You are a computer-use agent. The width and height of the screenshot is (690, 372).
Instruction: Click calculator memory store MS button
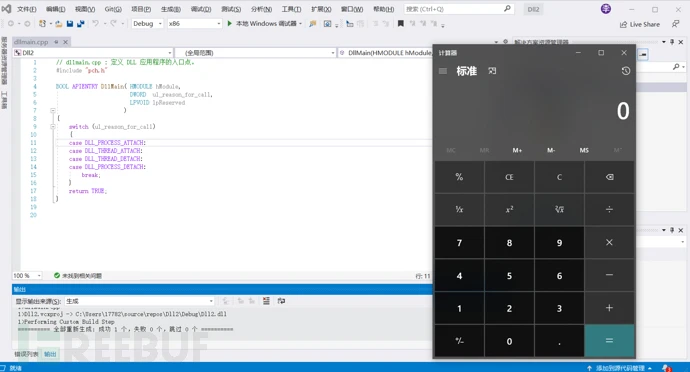click(584, 151)
